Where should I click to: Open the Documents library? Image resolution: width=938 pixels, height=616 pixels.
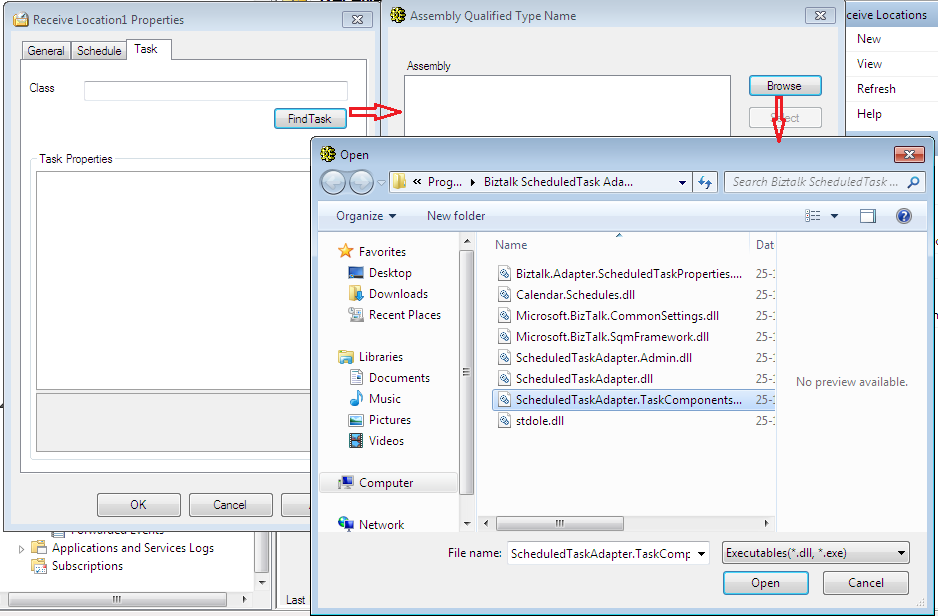click(x=389, y=377)
